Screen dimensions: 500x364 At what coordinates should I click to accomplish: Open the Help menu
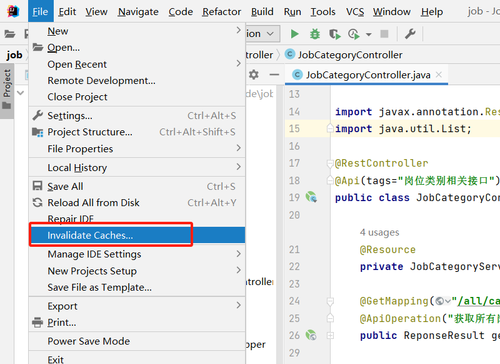coord(432,12)
